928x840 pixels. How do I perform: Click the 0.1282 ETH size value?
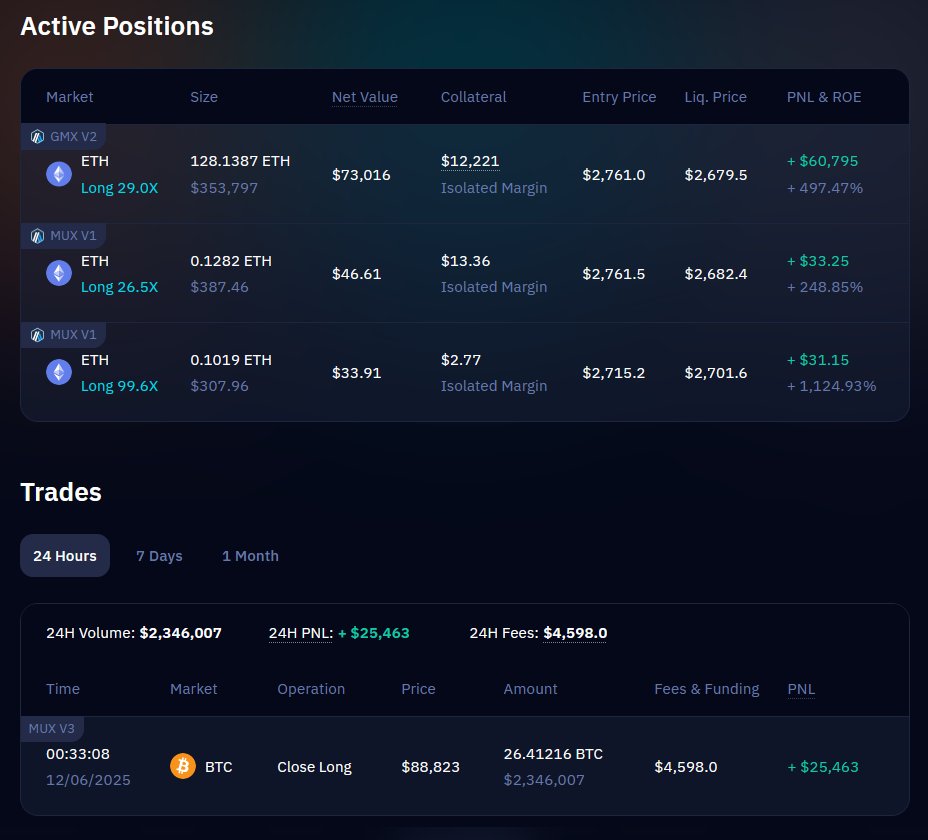231,261
